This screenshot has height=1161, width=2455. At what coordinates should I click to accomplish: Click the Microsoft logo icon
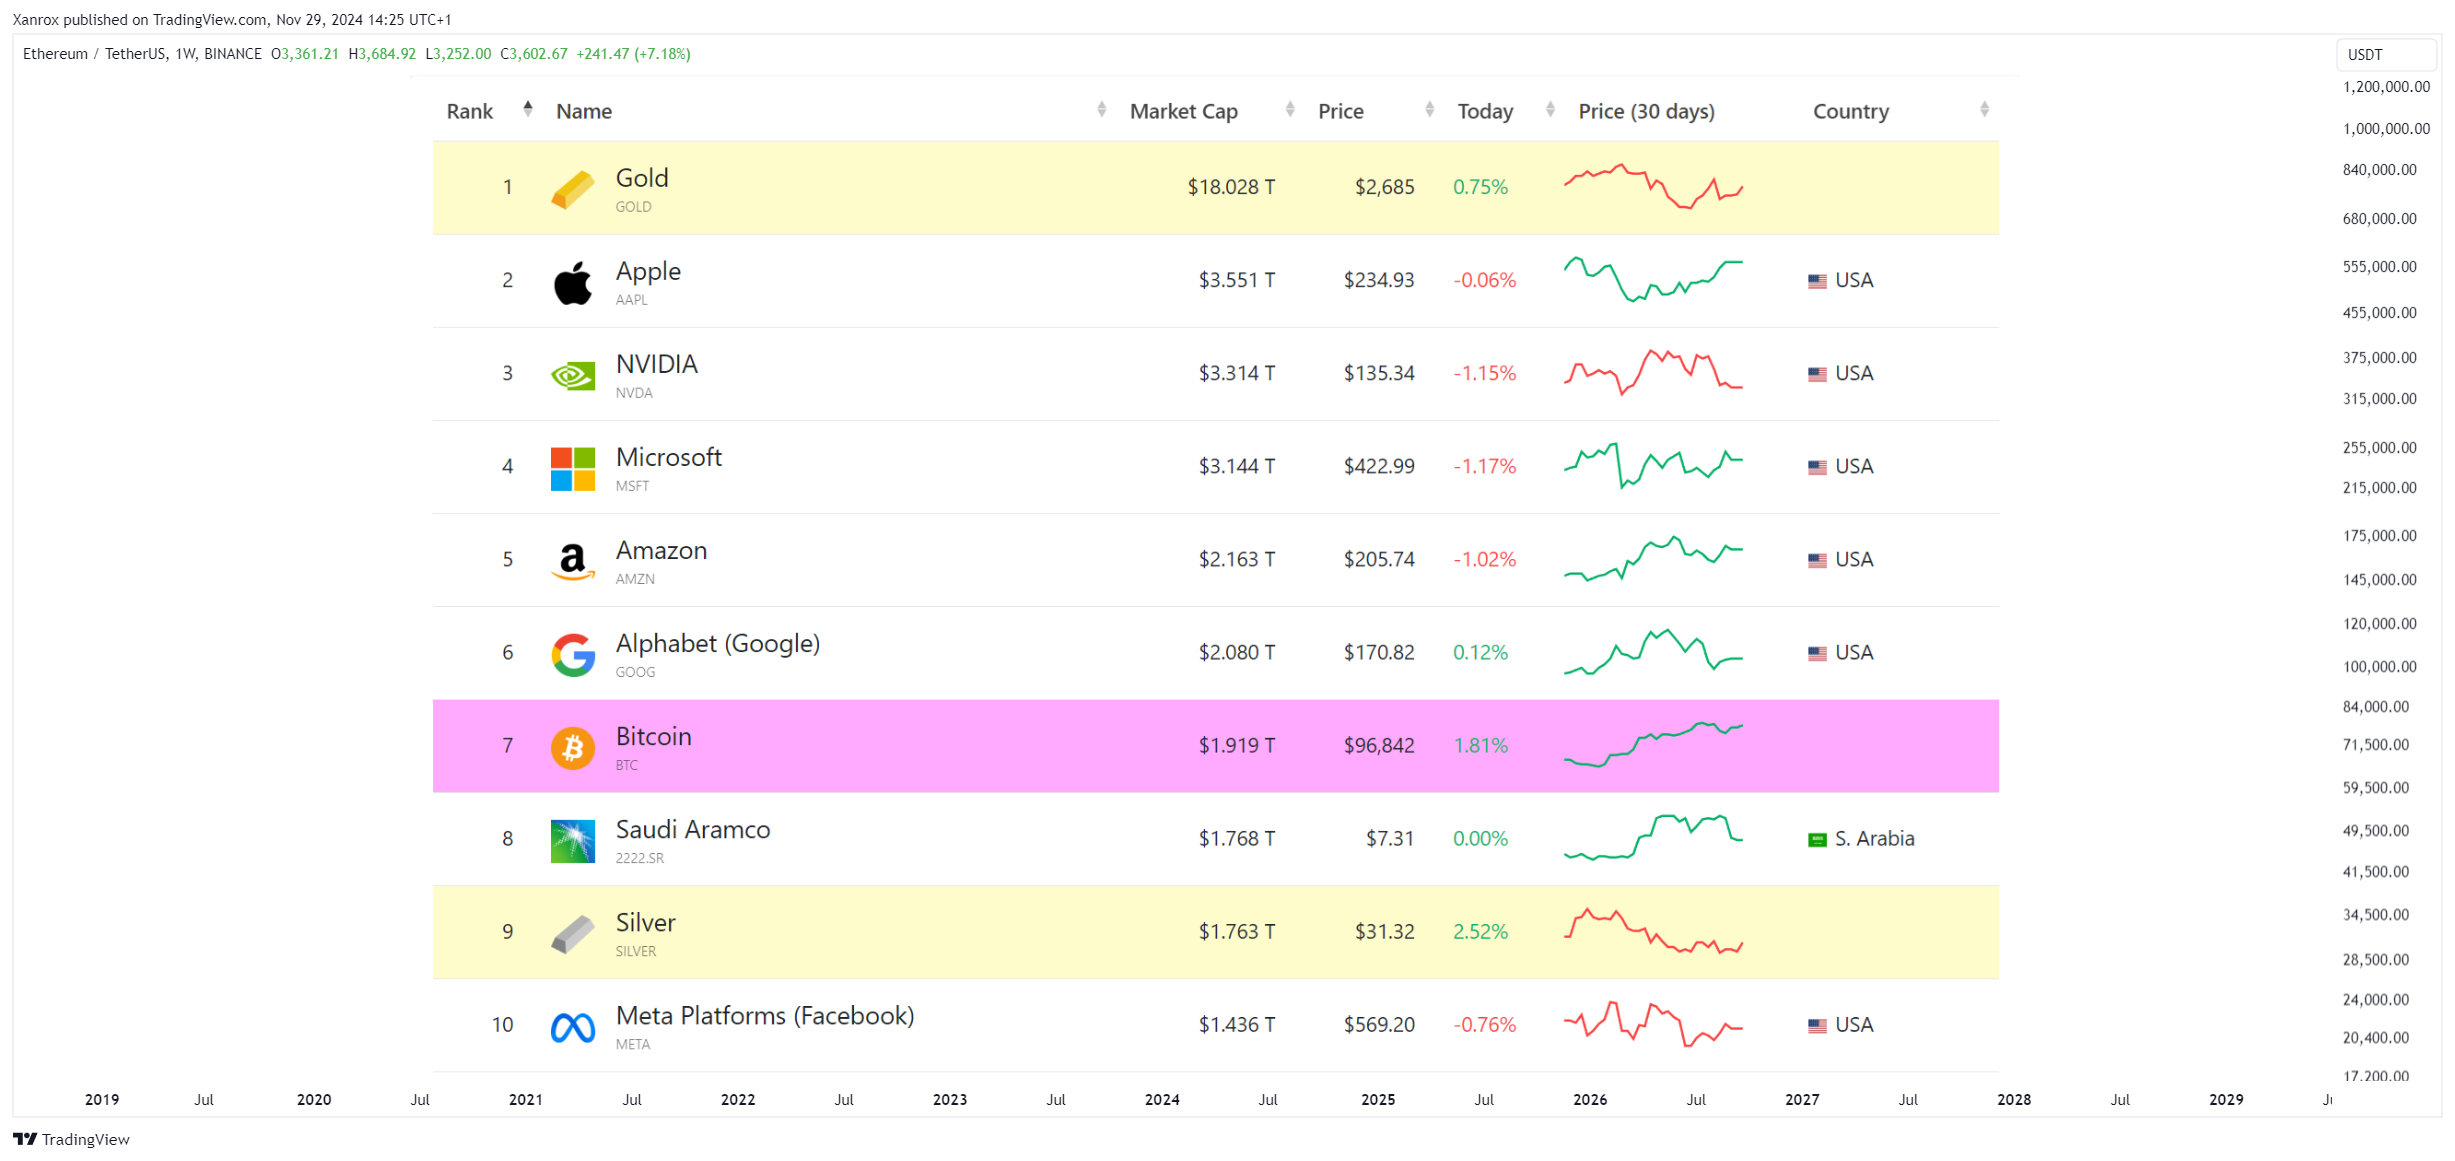click(573, 469)
